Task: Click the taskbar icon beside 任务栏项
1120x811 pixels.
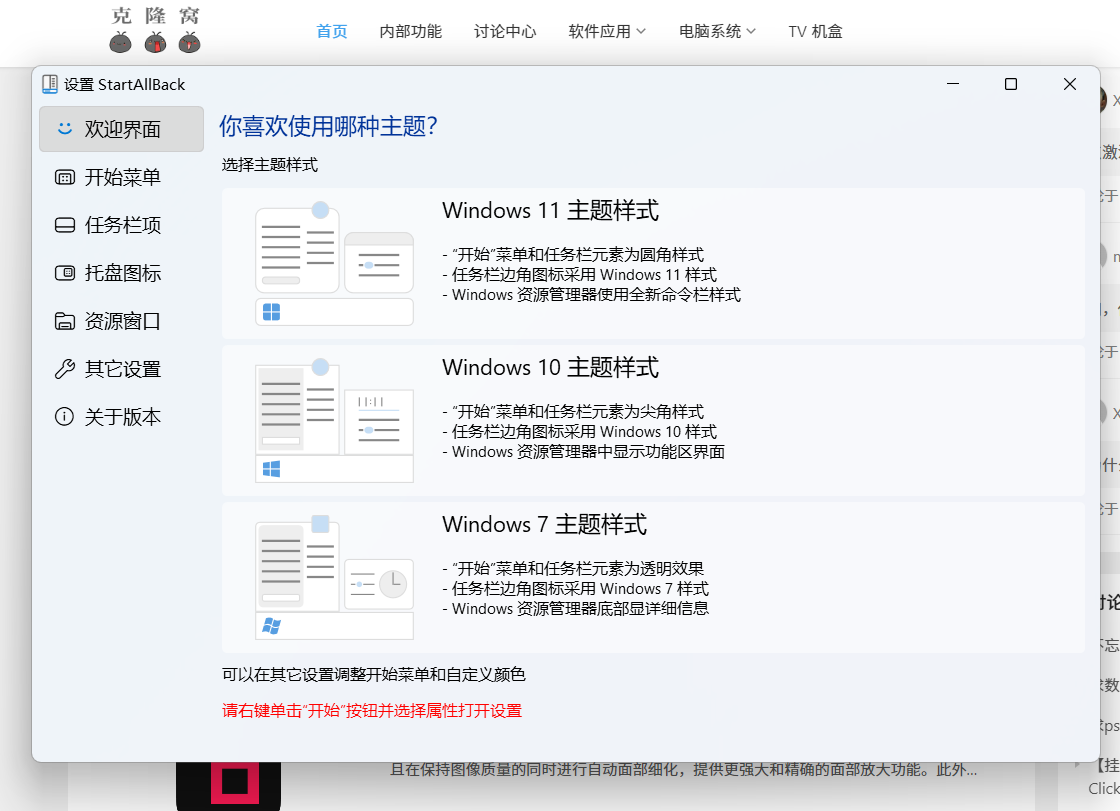Action: pyautogui.click(x=64, y=225)
